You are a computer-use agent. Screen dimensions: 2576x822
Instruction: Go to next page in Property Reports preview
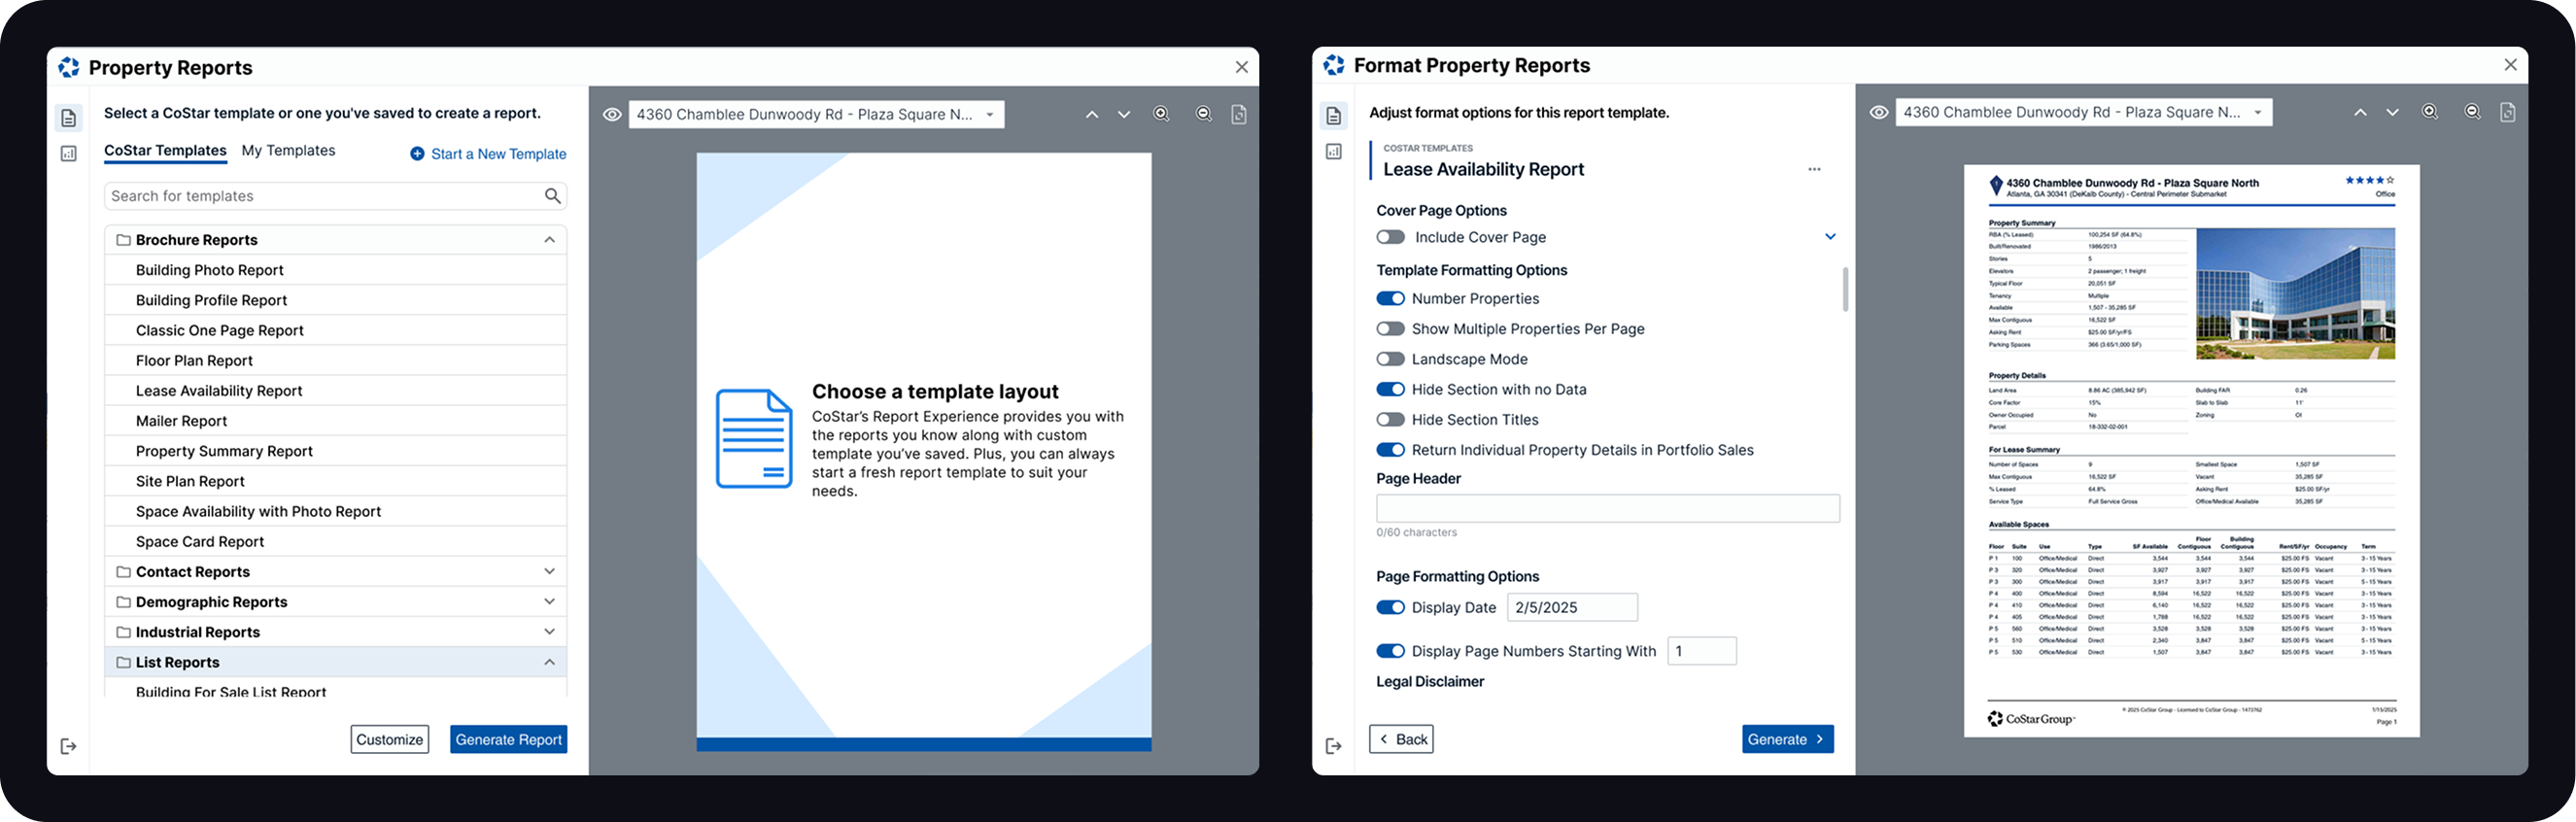1124,114
